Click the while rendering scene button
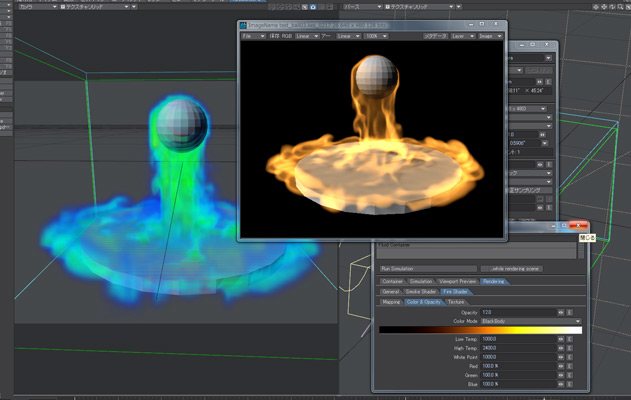This screenshot has height=400, width=631. click(x=517, y=268)
